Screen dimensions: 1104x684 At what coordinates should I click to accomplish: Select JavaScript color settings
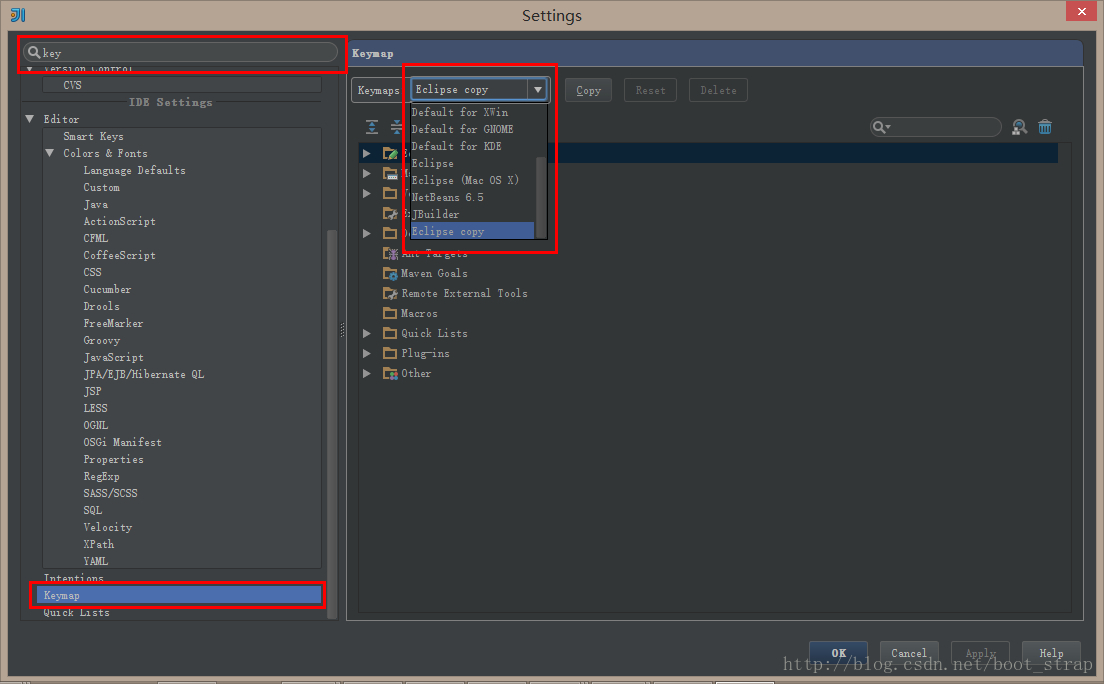(x=113, y=357)
